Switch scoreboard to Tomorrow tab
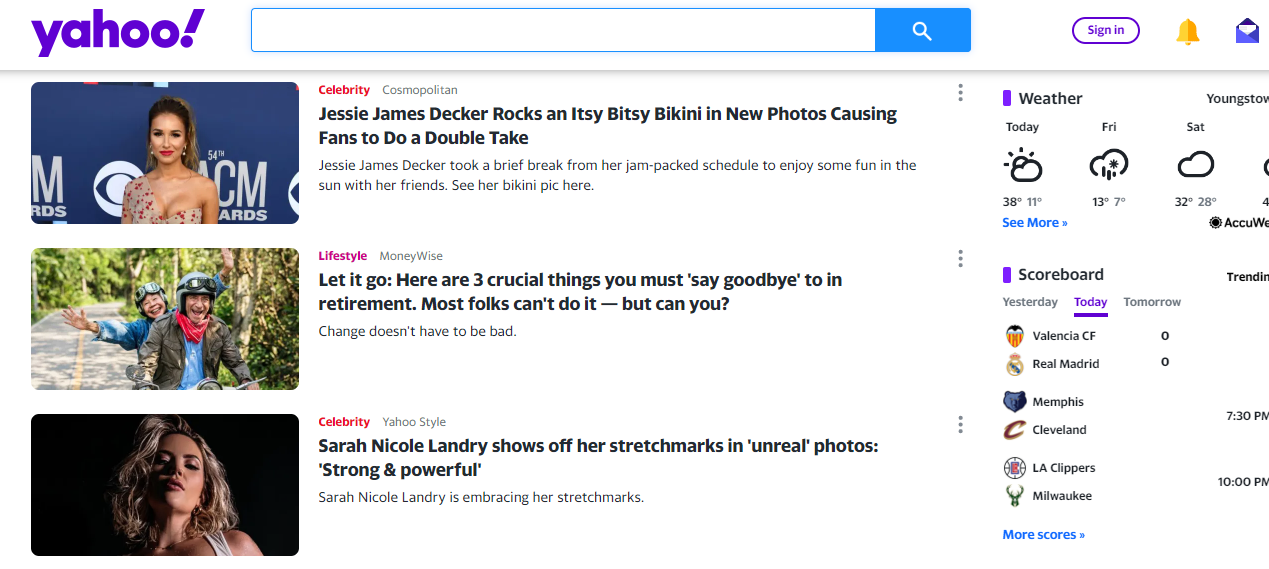Screen dimensions: 1269x569 [x=1152, y=302]
